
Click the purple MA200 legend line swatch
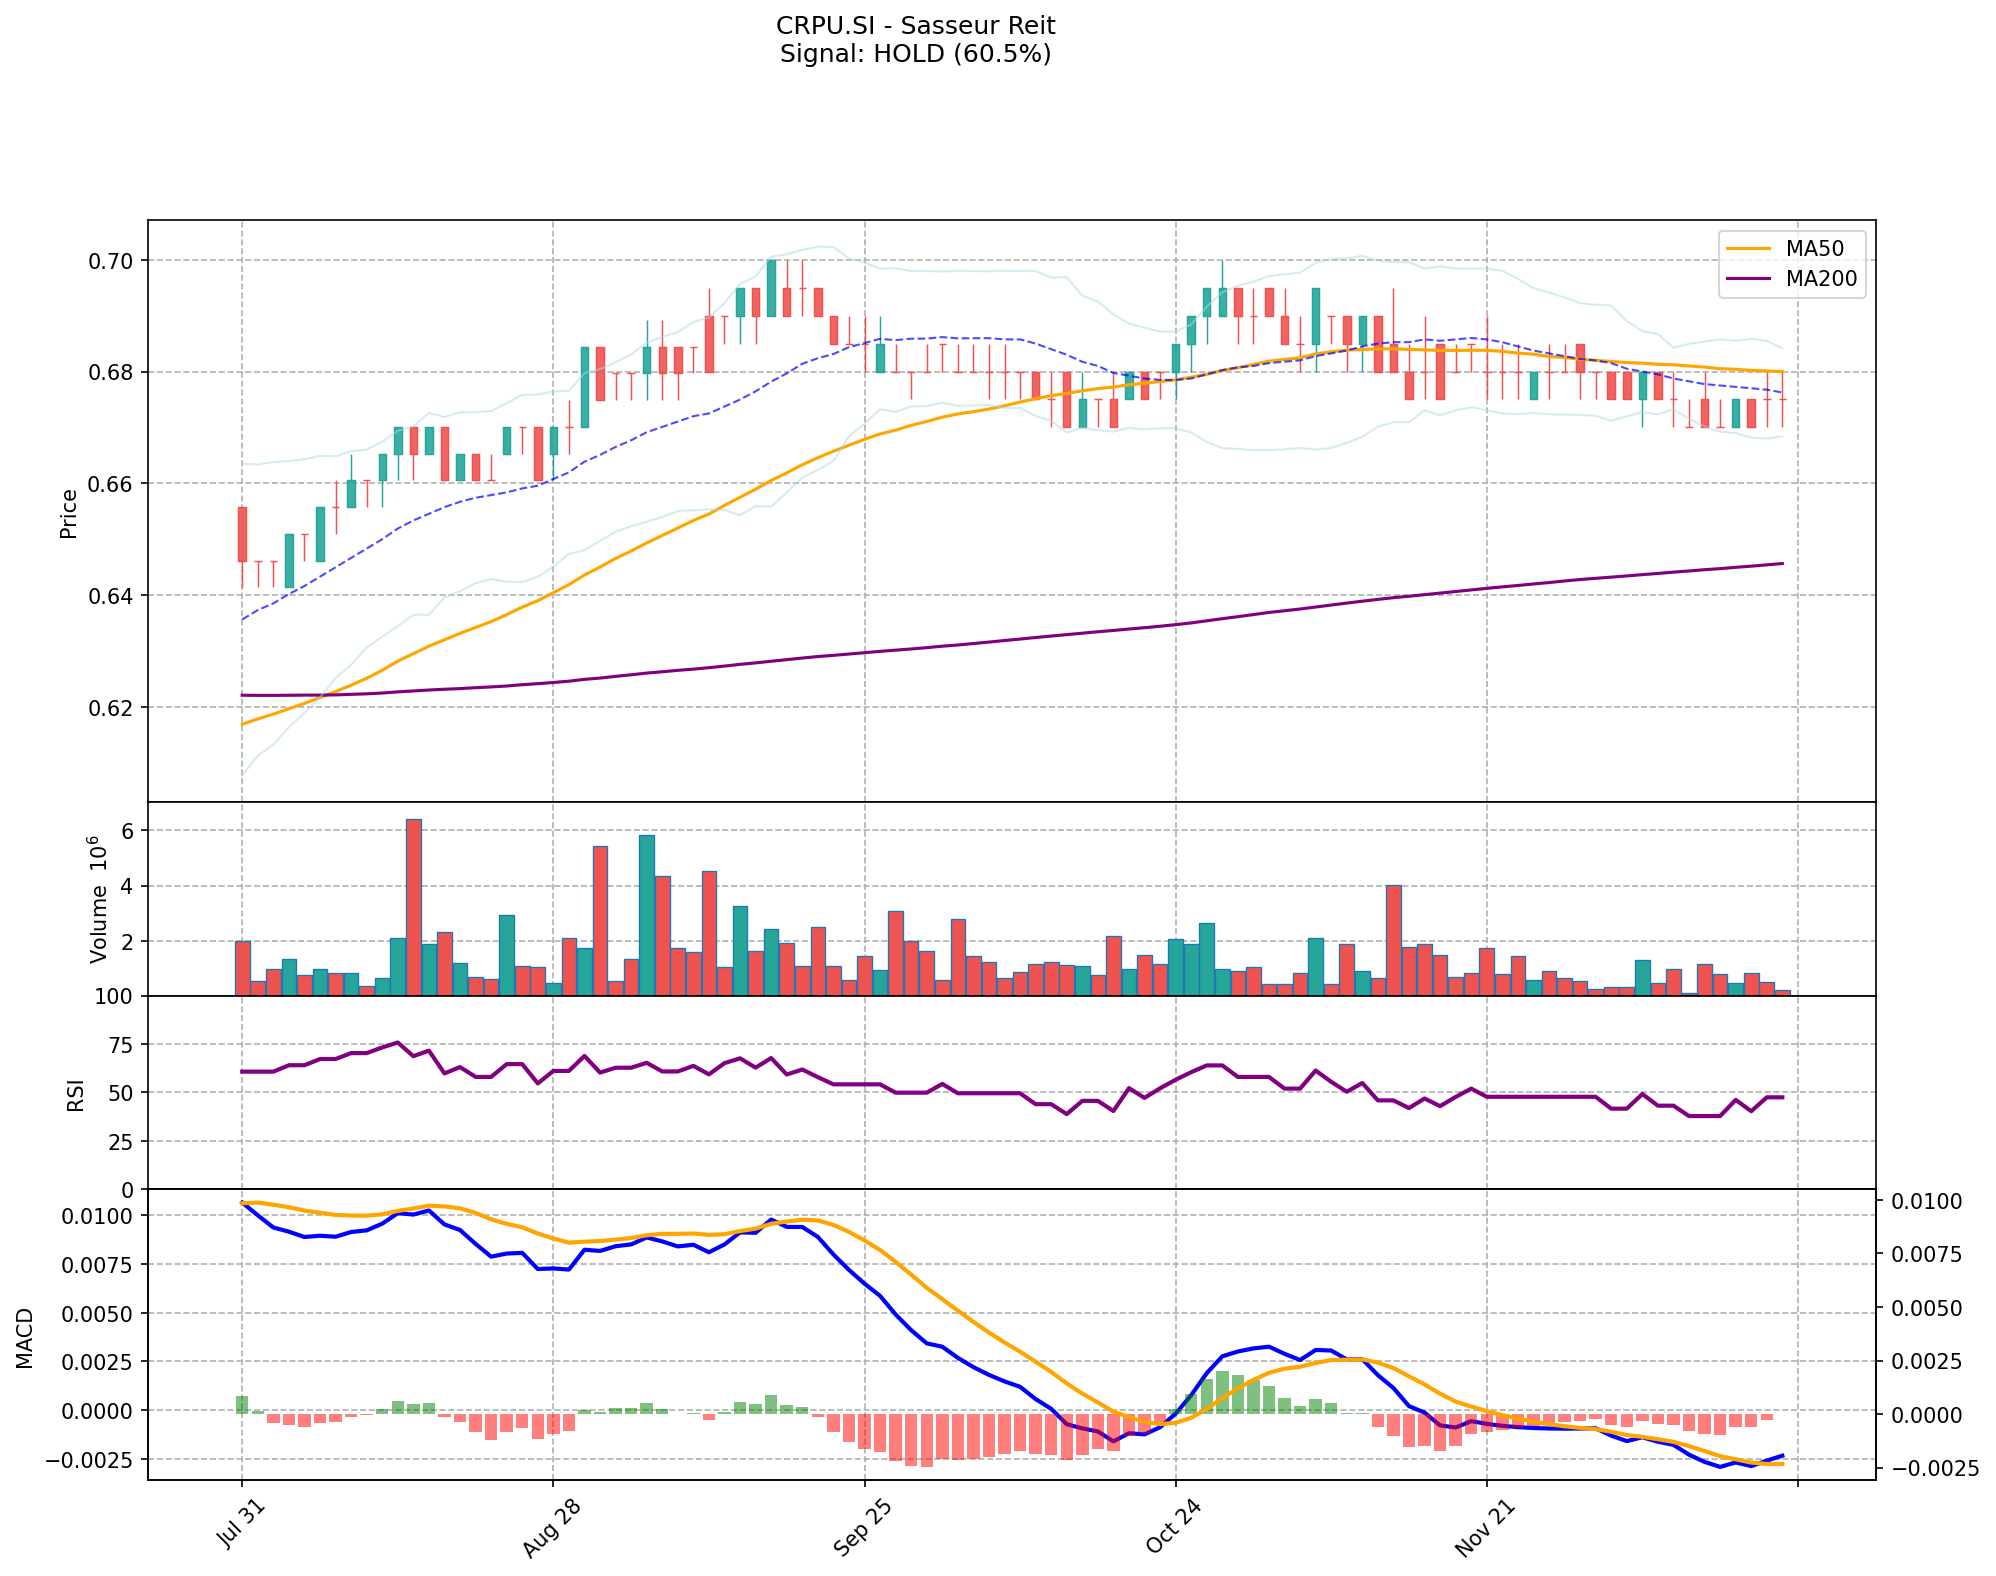pos(1749,279)
